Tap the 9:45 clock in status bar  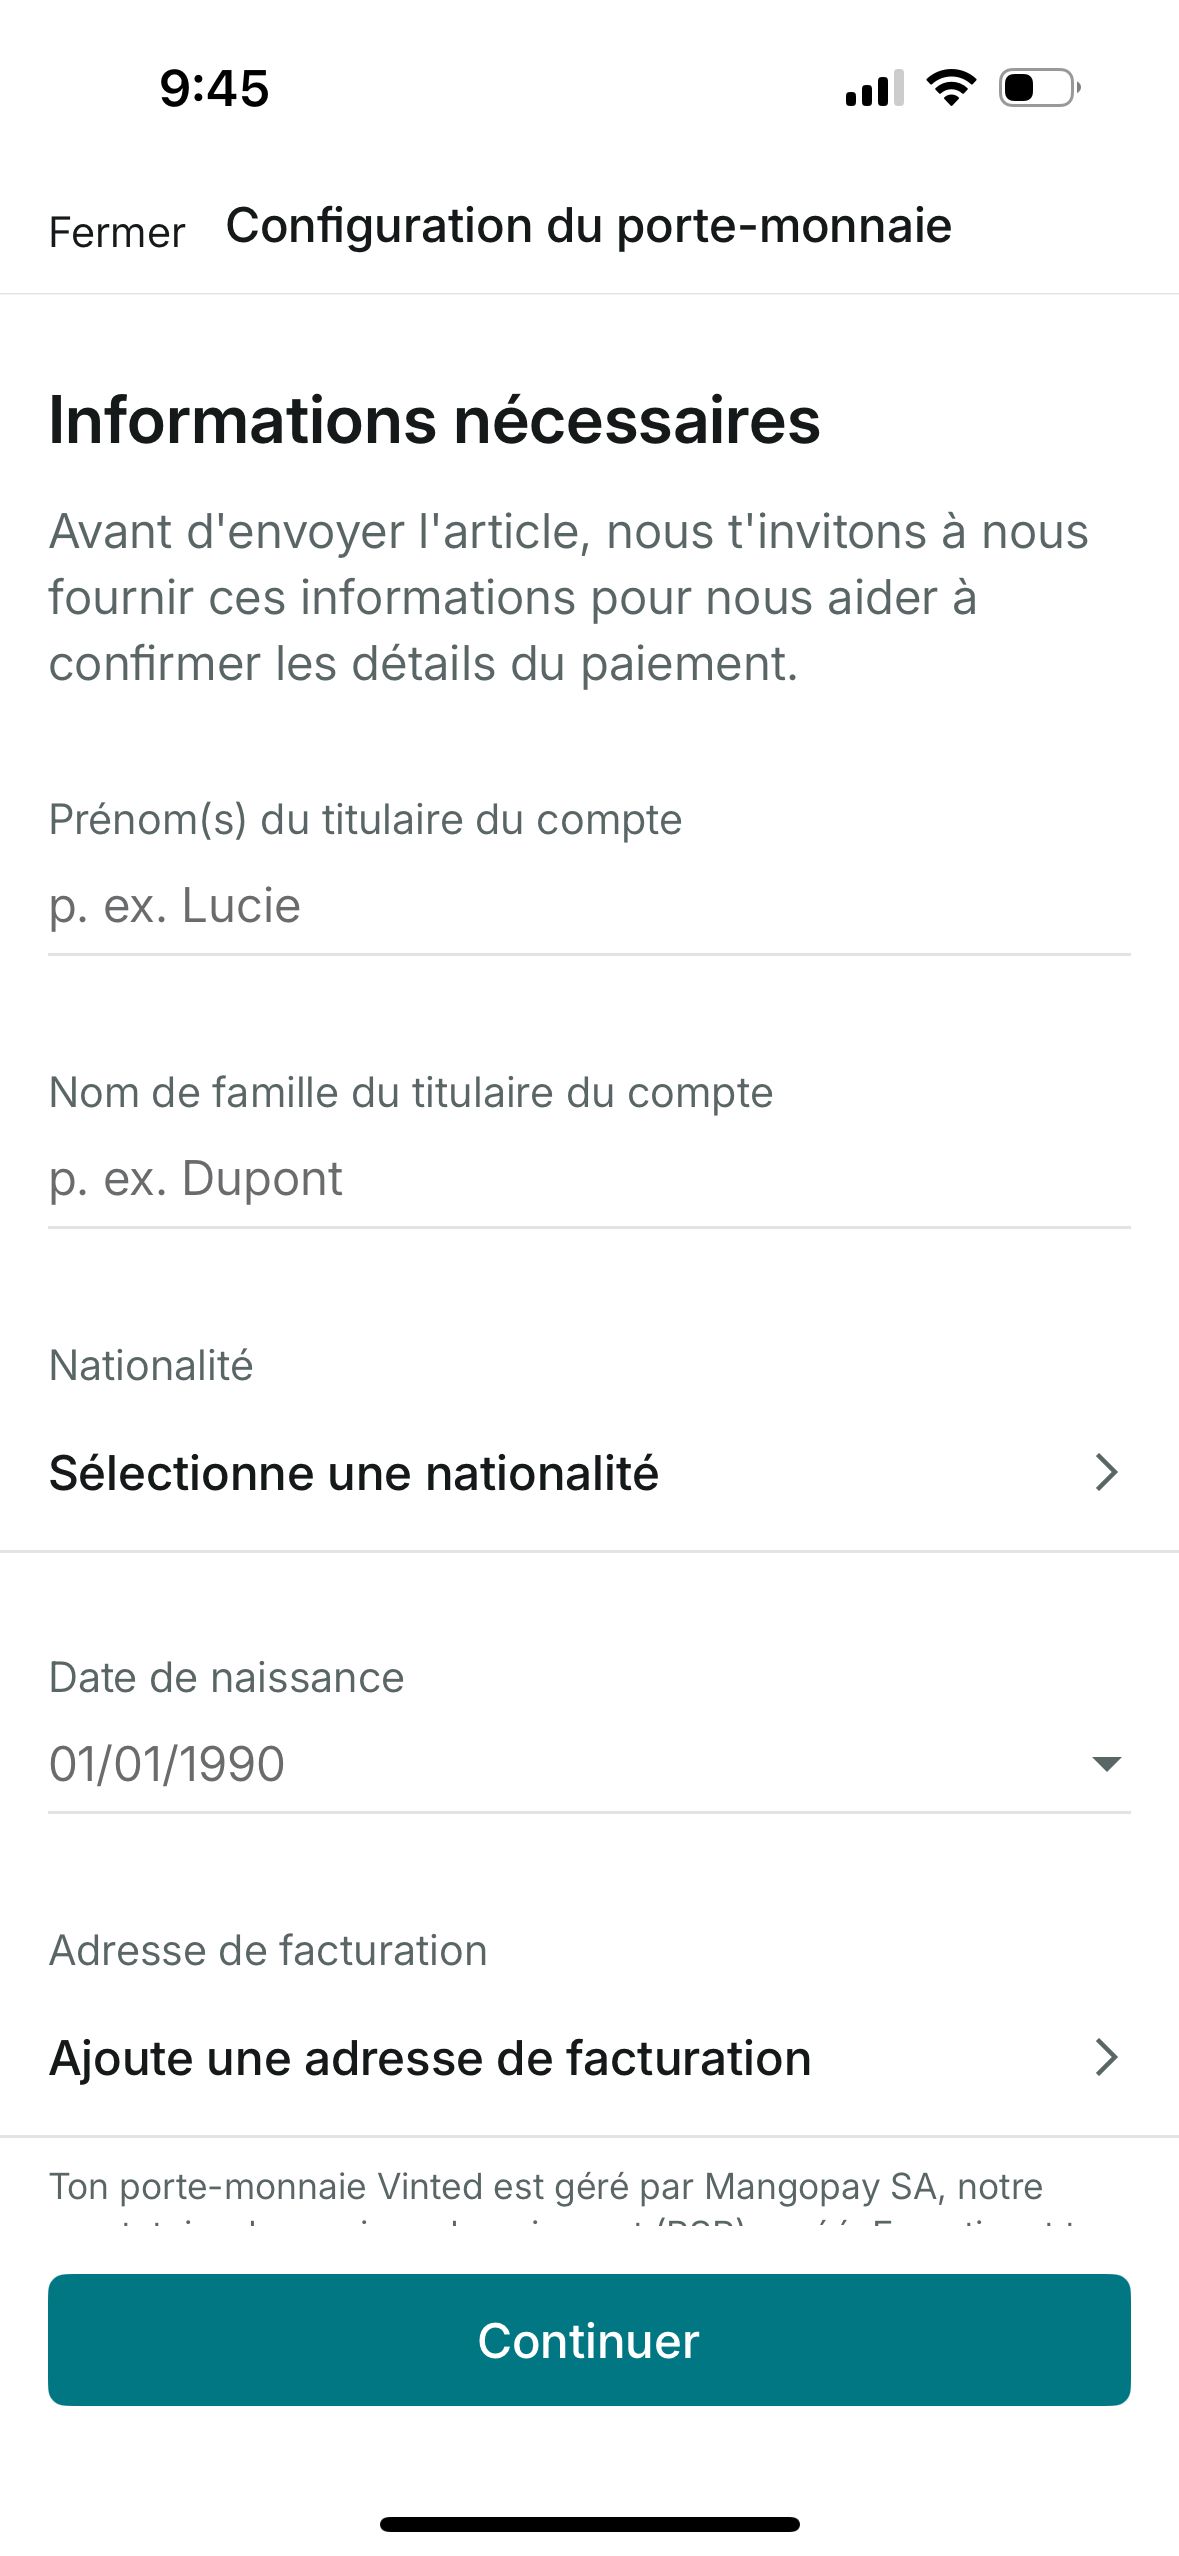(214, 88)
